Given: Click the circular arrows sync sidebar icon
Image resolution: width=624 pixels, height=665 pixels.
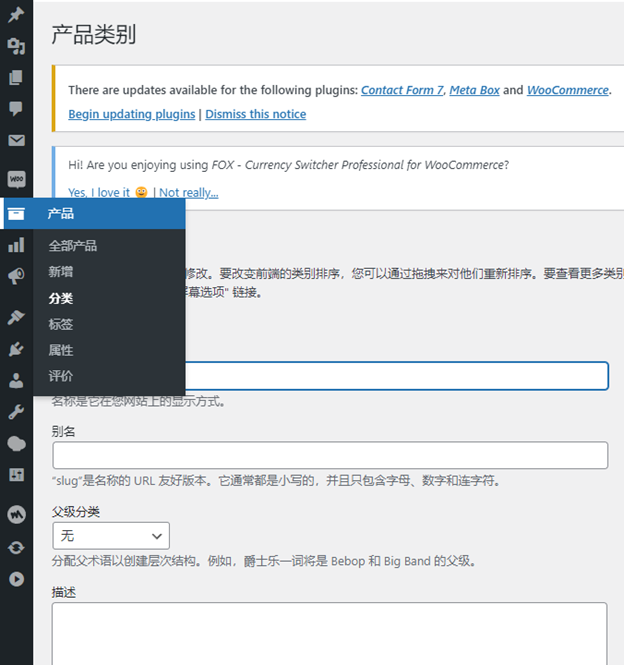Looking at the screenshot, I should point(16,548).
